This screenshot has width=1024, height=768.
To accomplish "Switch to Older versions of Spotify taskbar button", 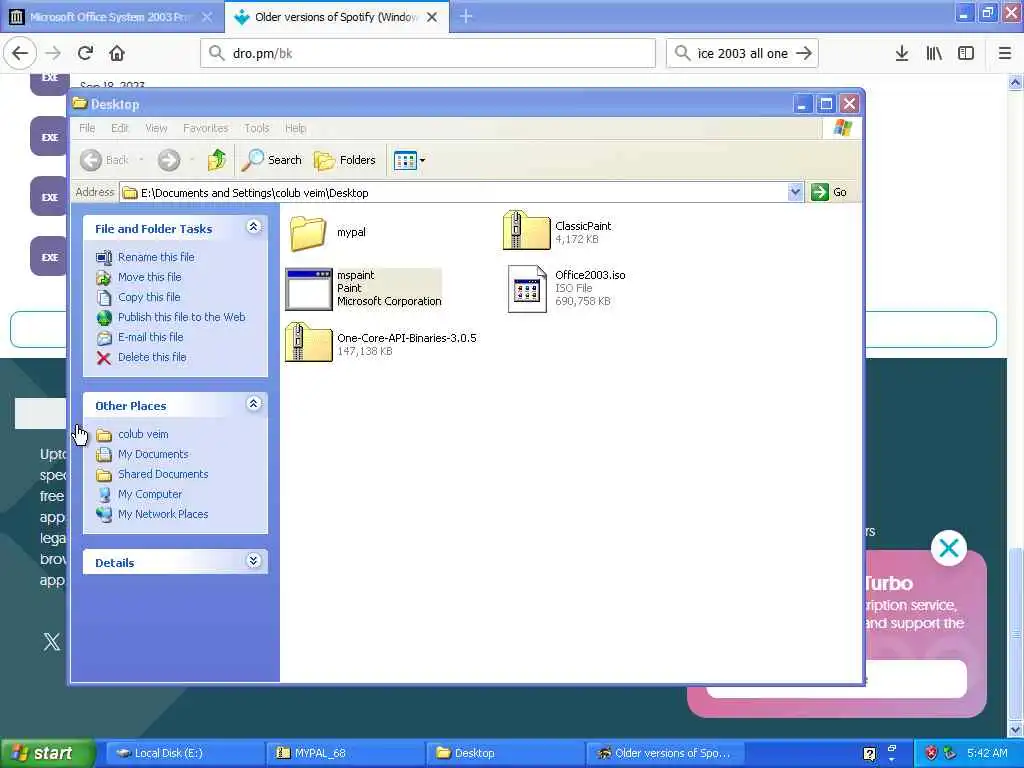I will tap(665, 754).
